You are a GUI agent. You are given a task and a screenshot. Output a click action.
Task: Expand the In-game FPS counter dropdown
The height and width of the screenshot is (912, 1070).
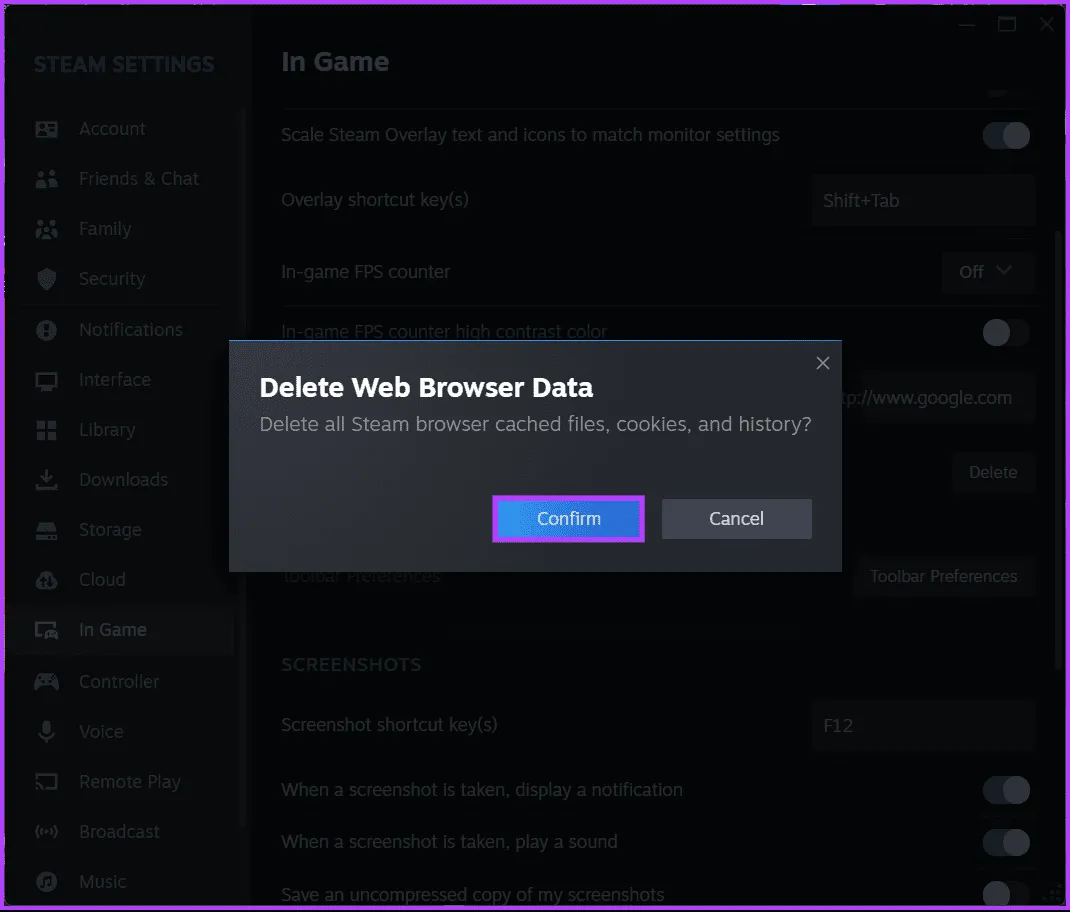987,272
